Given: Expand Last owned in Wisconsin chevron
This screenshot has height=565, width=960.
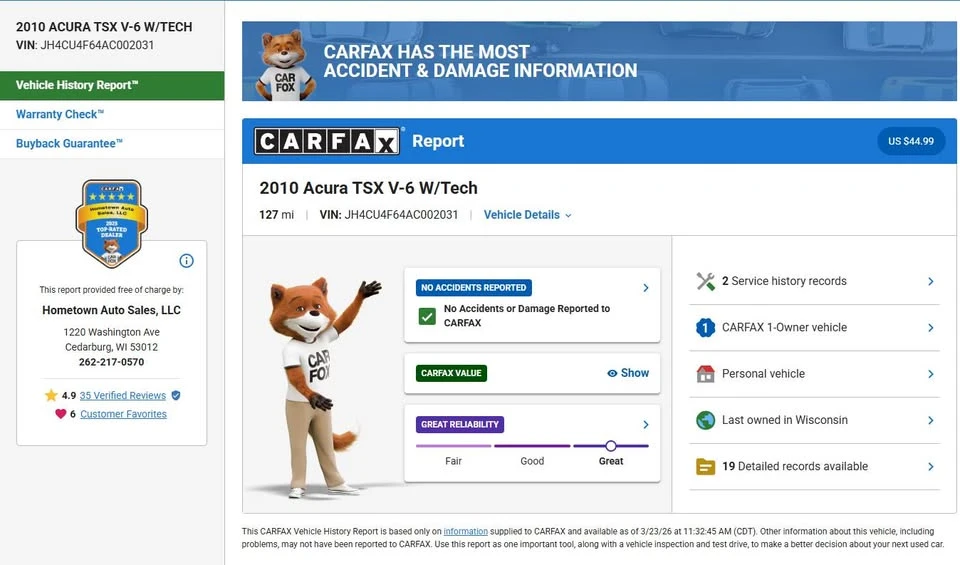Looking at the screenshot, I should [931, 421].
